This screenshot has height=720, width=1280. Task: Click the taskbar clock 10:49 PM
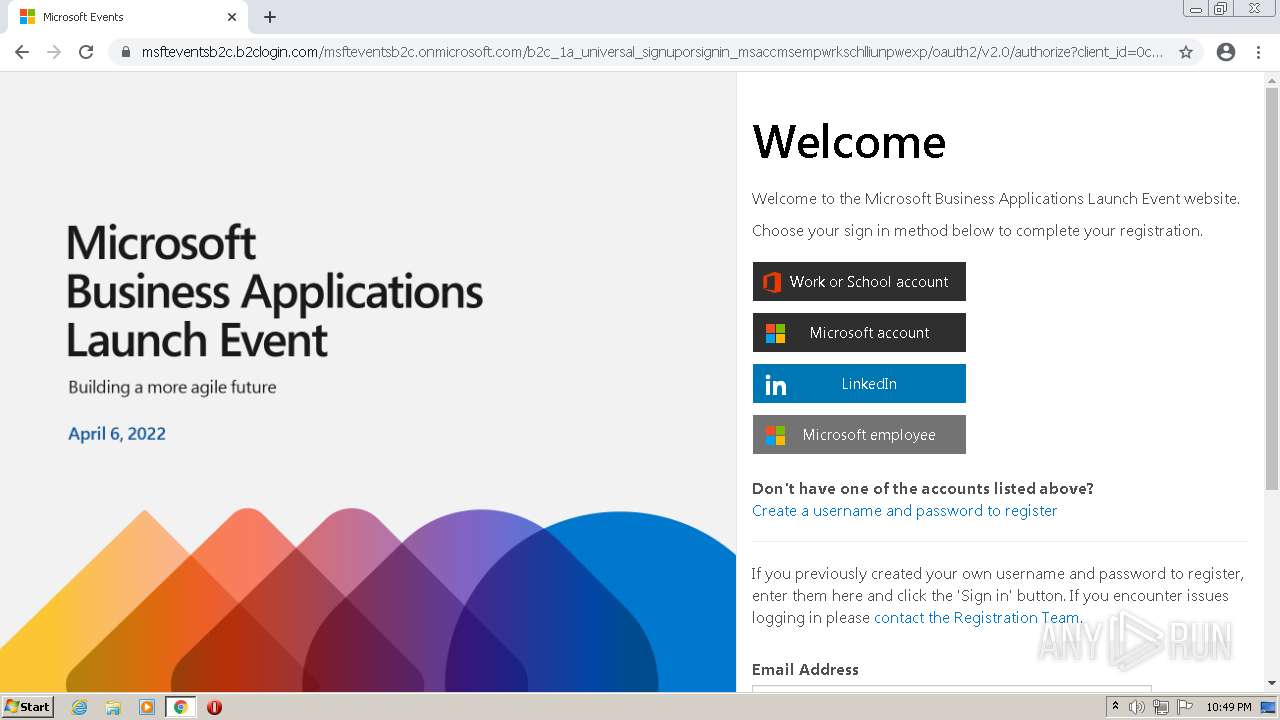pos(1229,707)
